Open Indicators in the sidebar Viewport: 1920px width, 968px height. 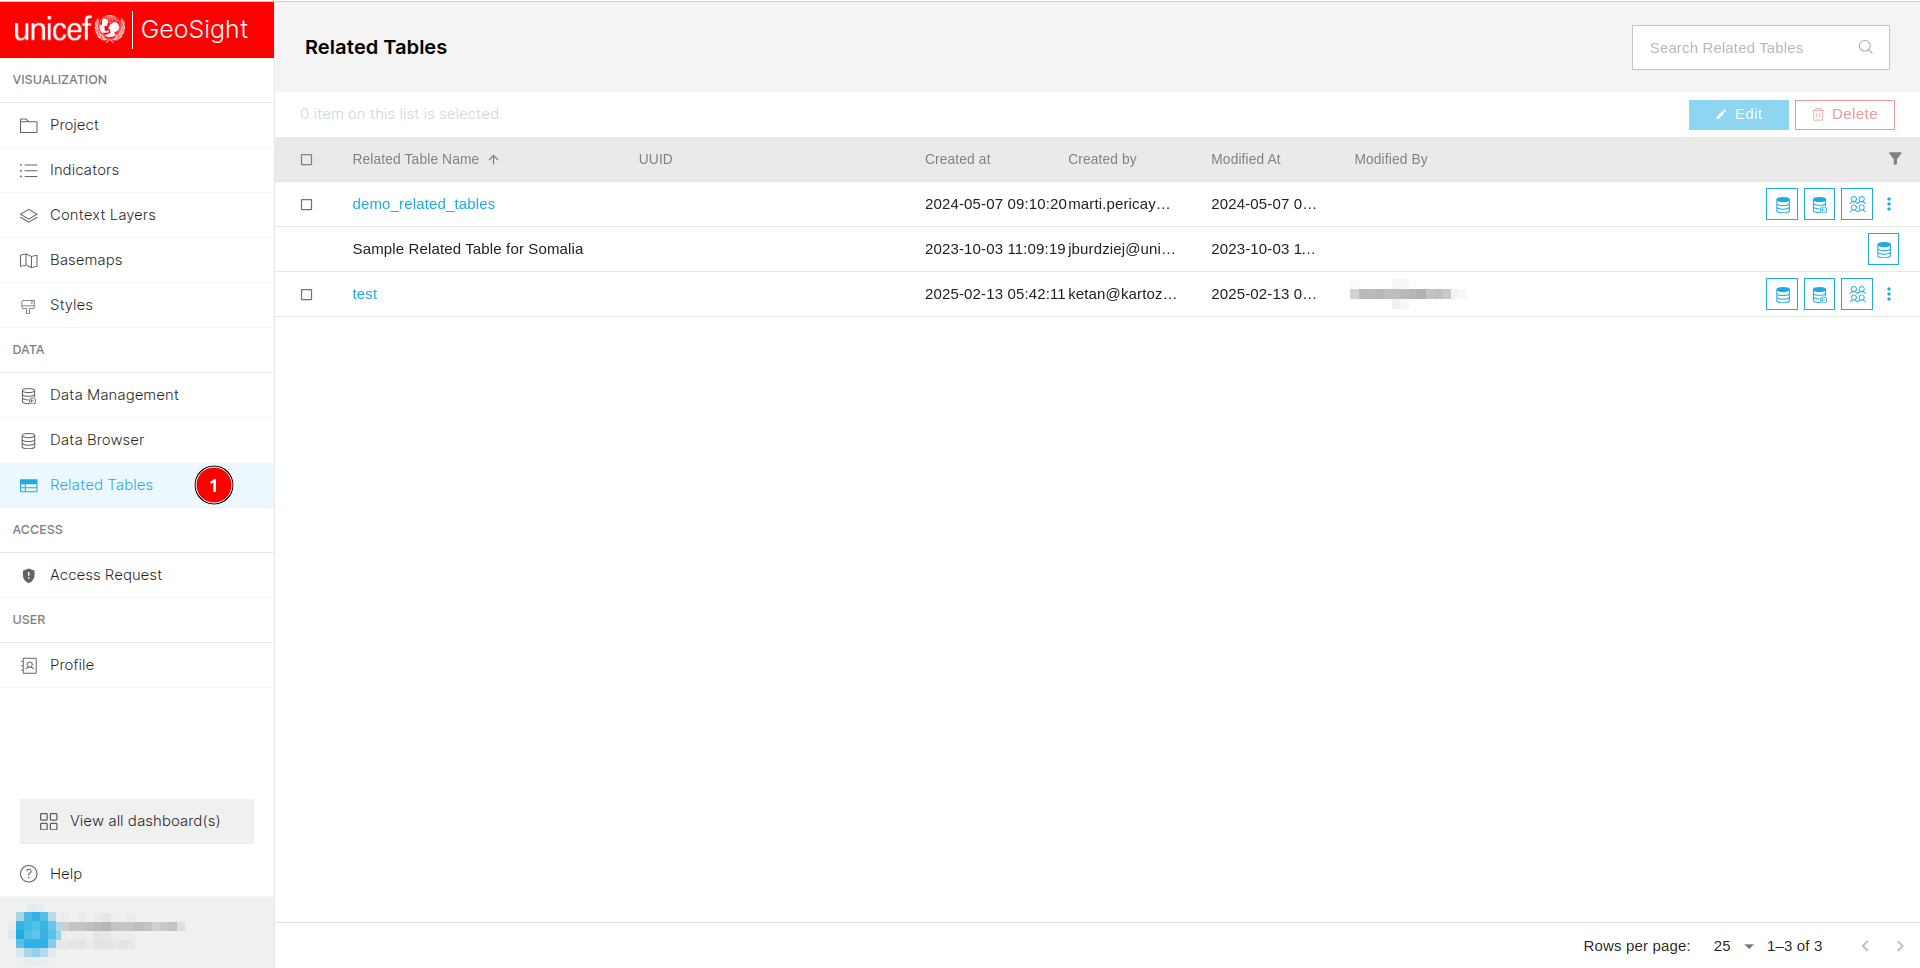[137, 170]
